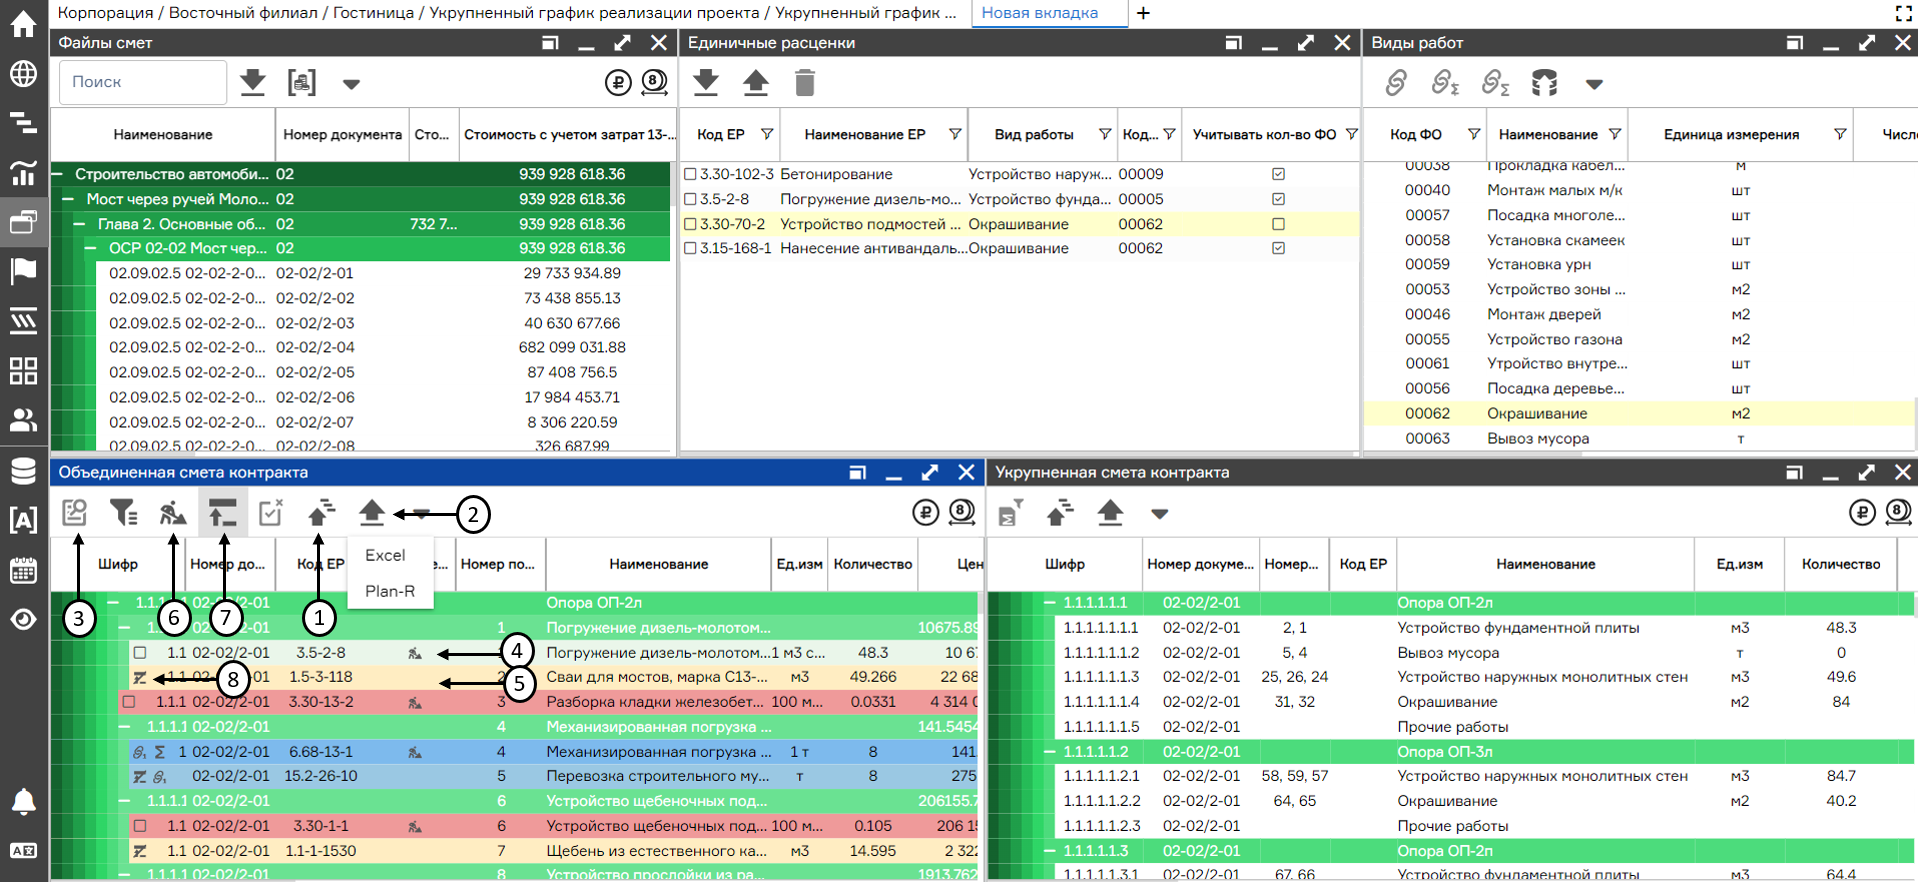Screen dimensions: 1918x882
Task: Open the users icon in left sidebar
Action: 23,419
